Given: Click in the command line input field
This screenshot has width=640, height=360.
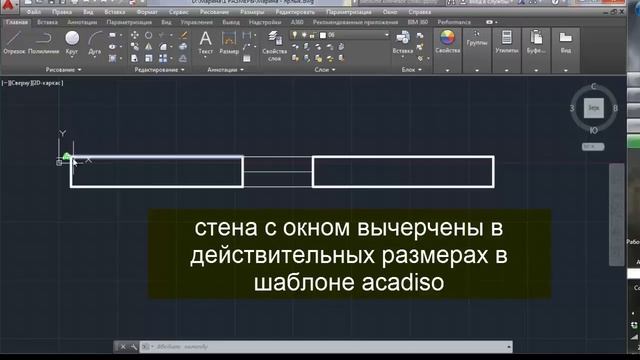Looking at the screenshot, I should point(325,347).
